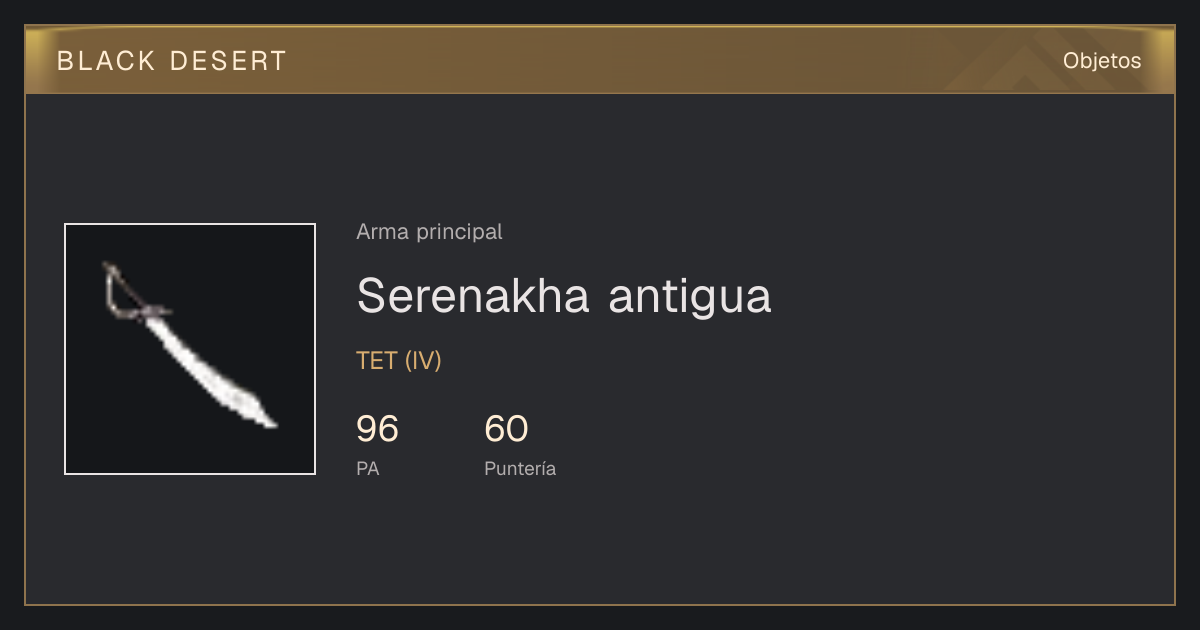Click the 96 attack value

coord(377,429)
